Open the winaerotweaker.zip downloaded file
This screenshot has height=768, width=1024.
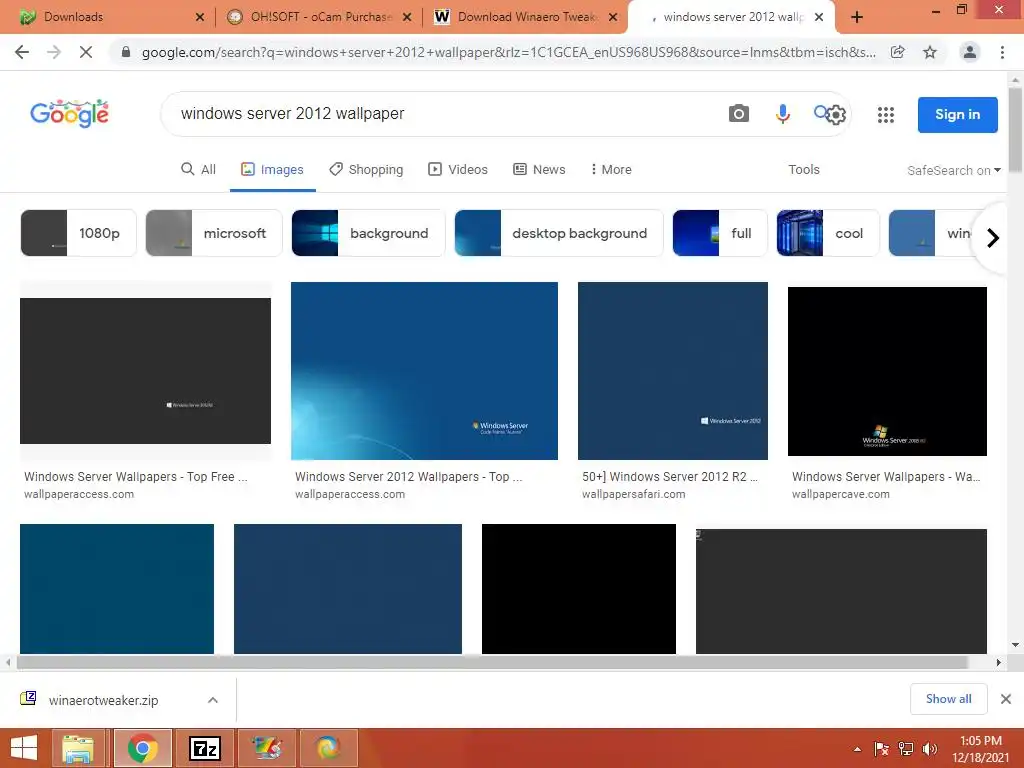point(103,700)
